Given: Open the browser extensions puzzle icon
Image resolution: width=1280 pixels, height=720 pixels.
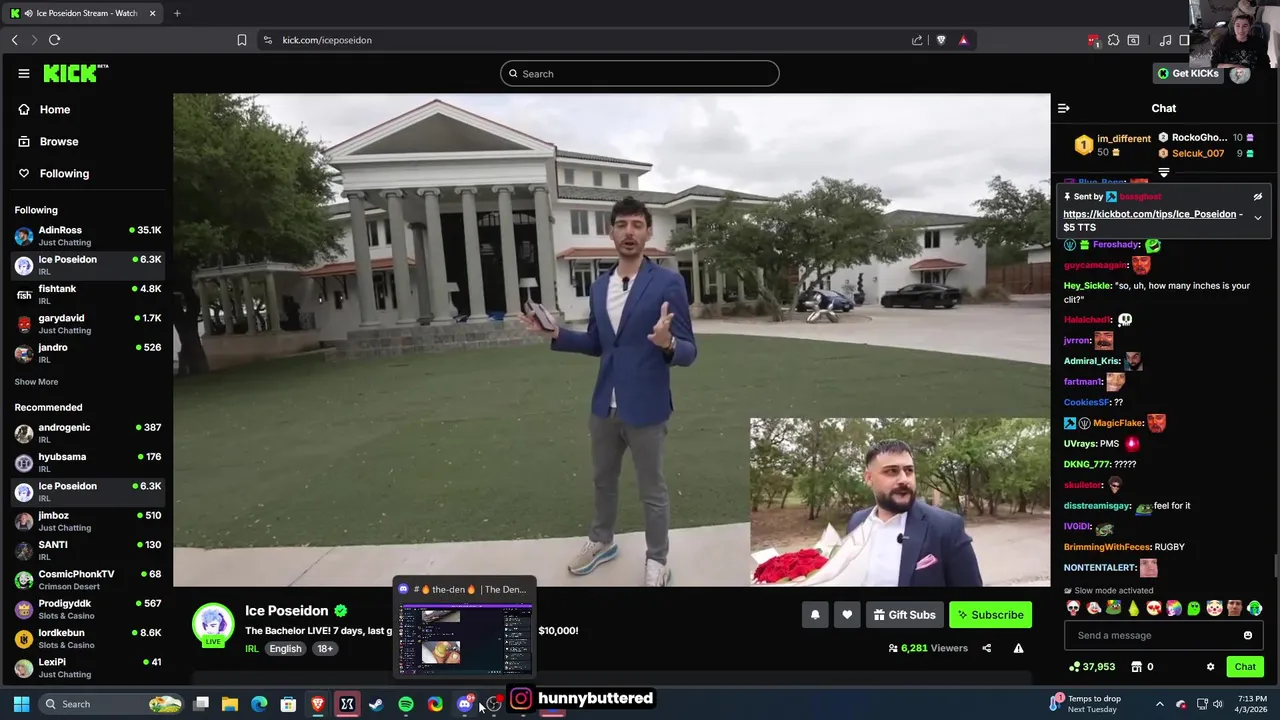Looking at the screenshot, I should pyautogui.click(x=1113, y=40).
